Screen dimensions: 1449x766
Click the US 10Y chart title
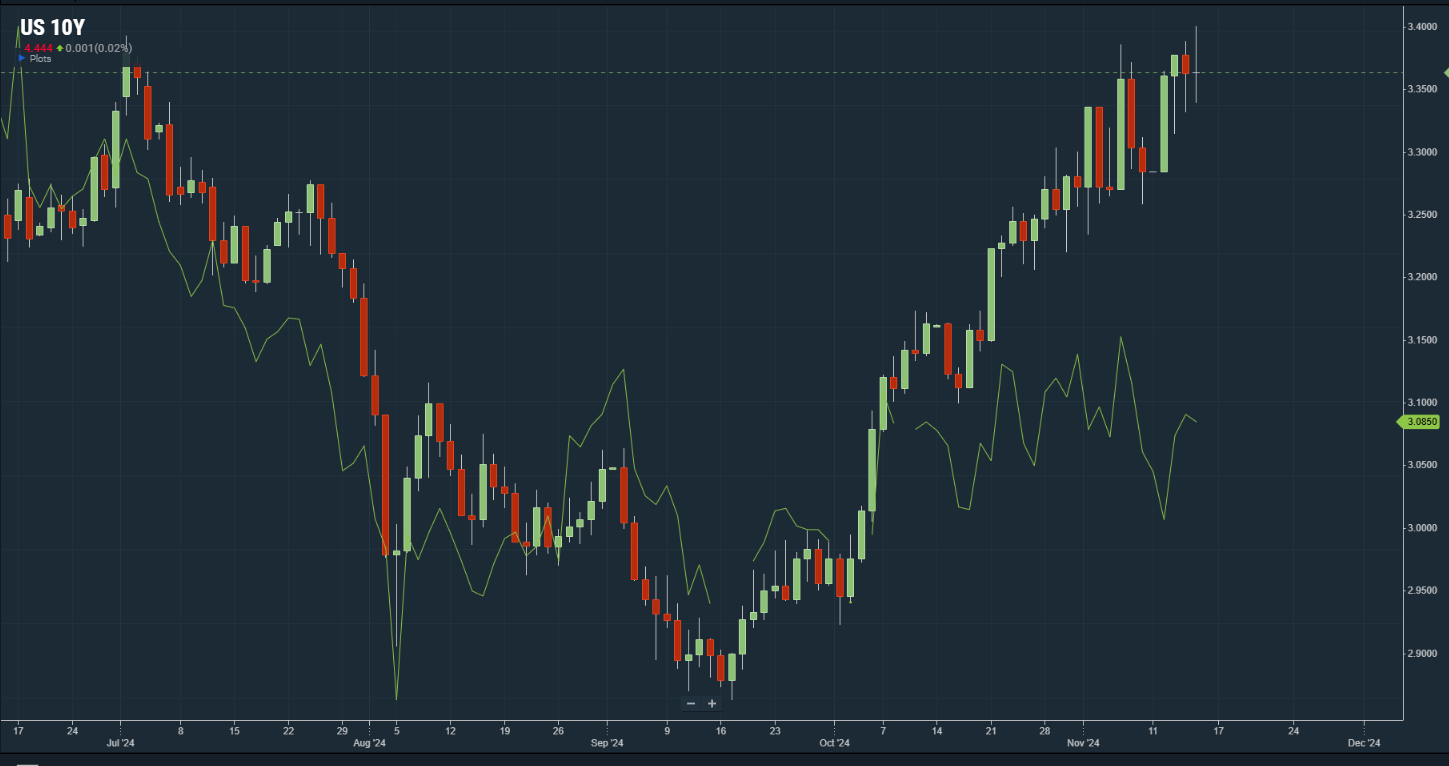click(x=52, y=29)
